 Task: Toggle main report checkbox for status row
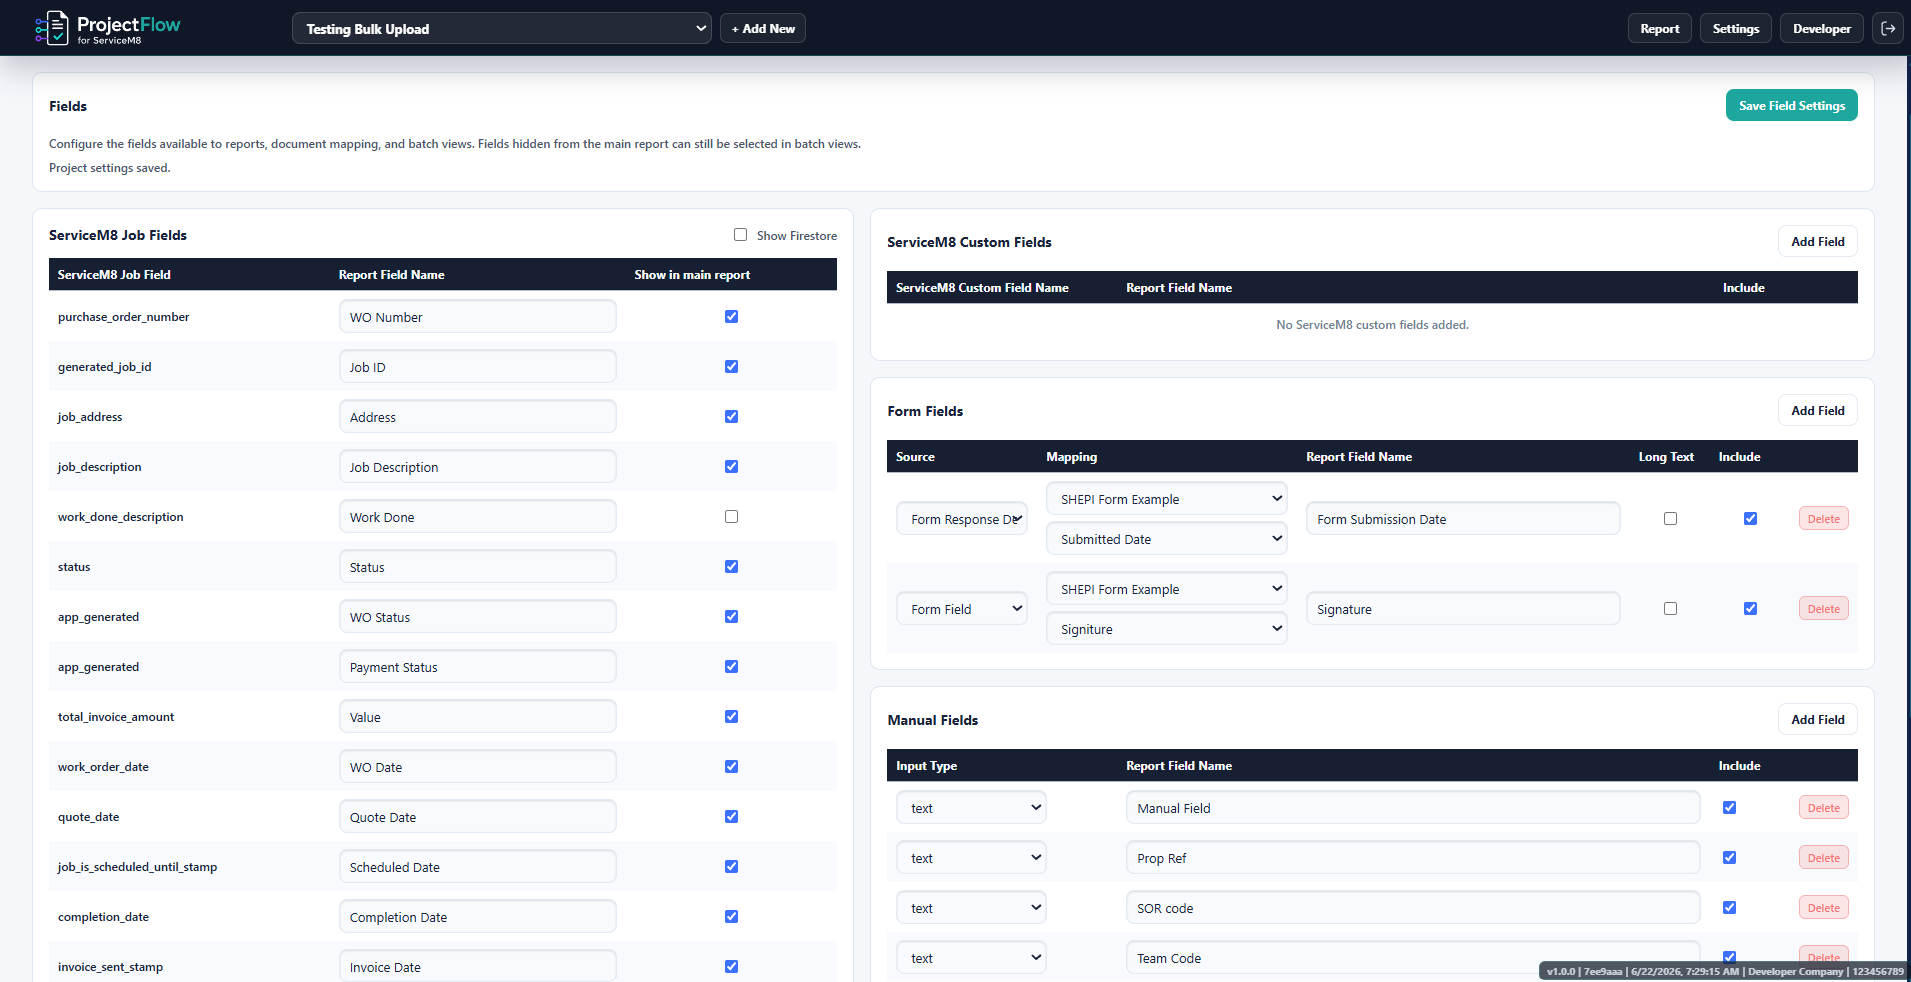coord(731,567)
